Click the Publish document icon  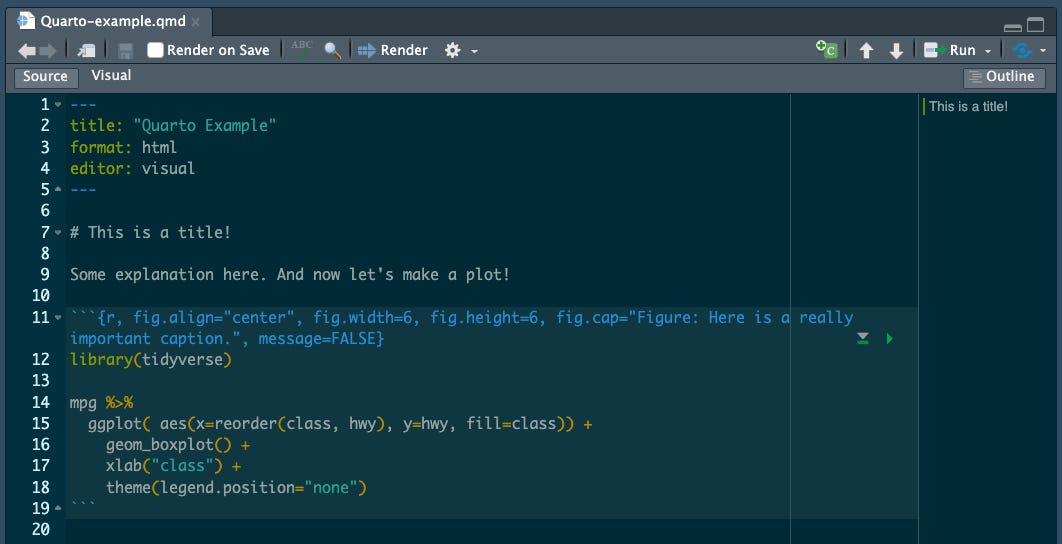click(1022, 50)
